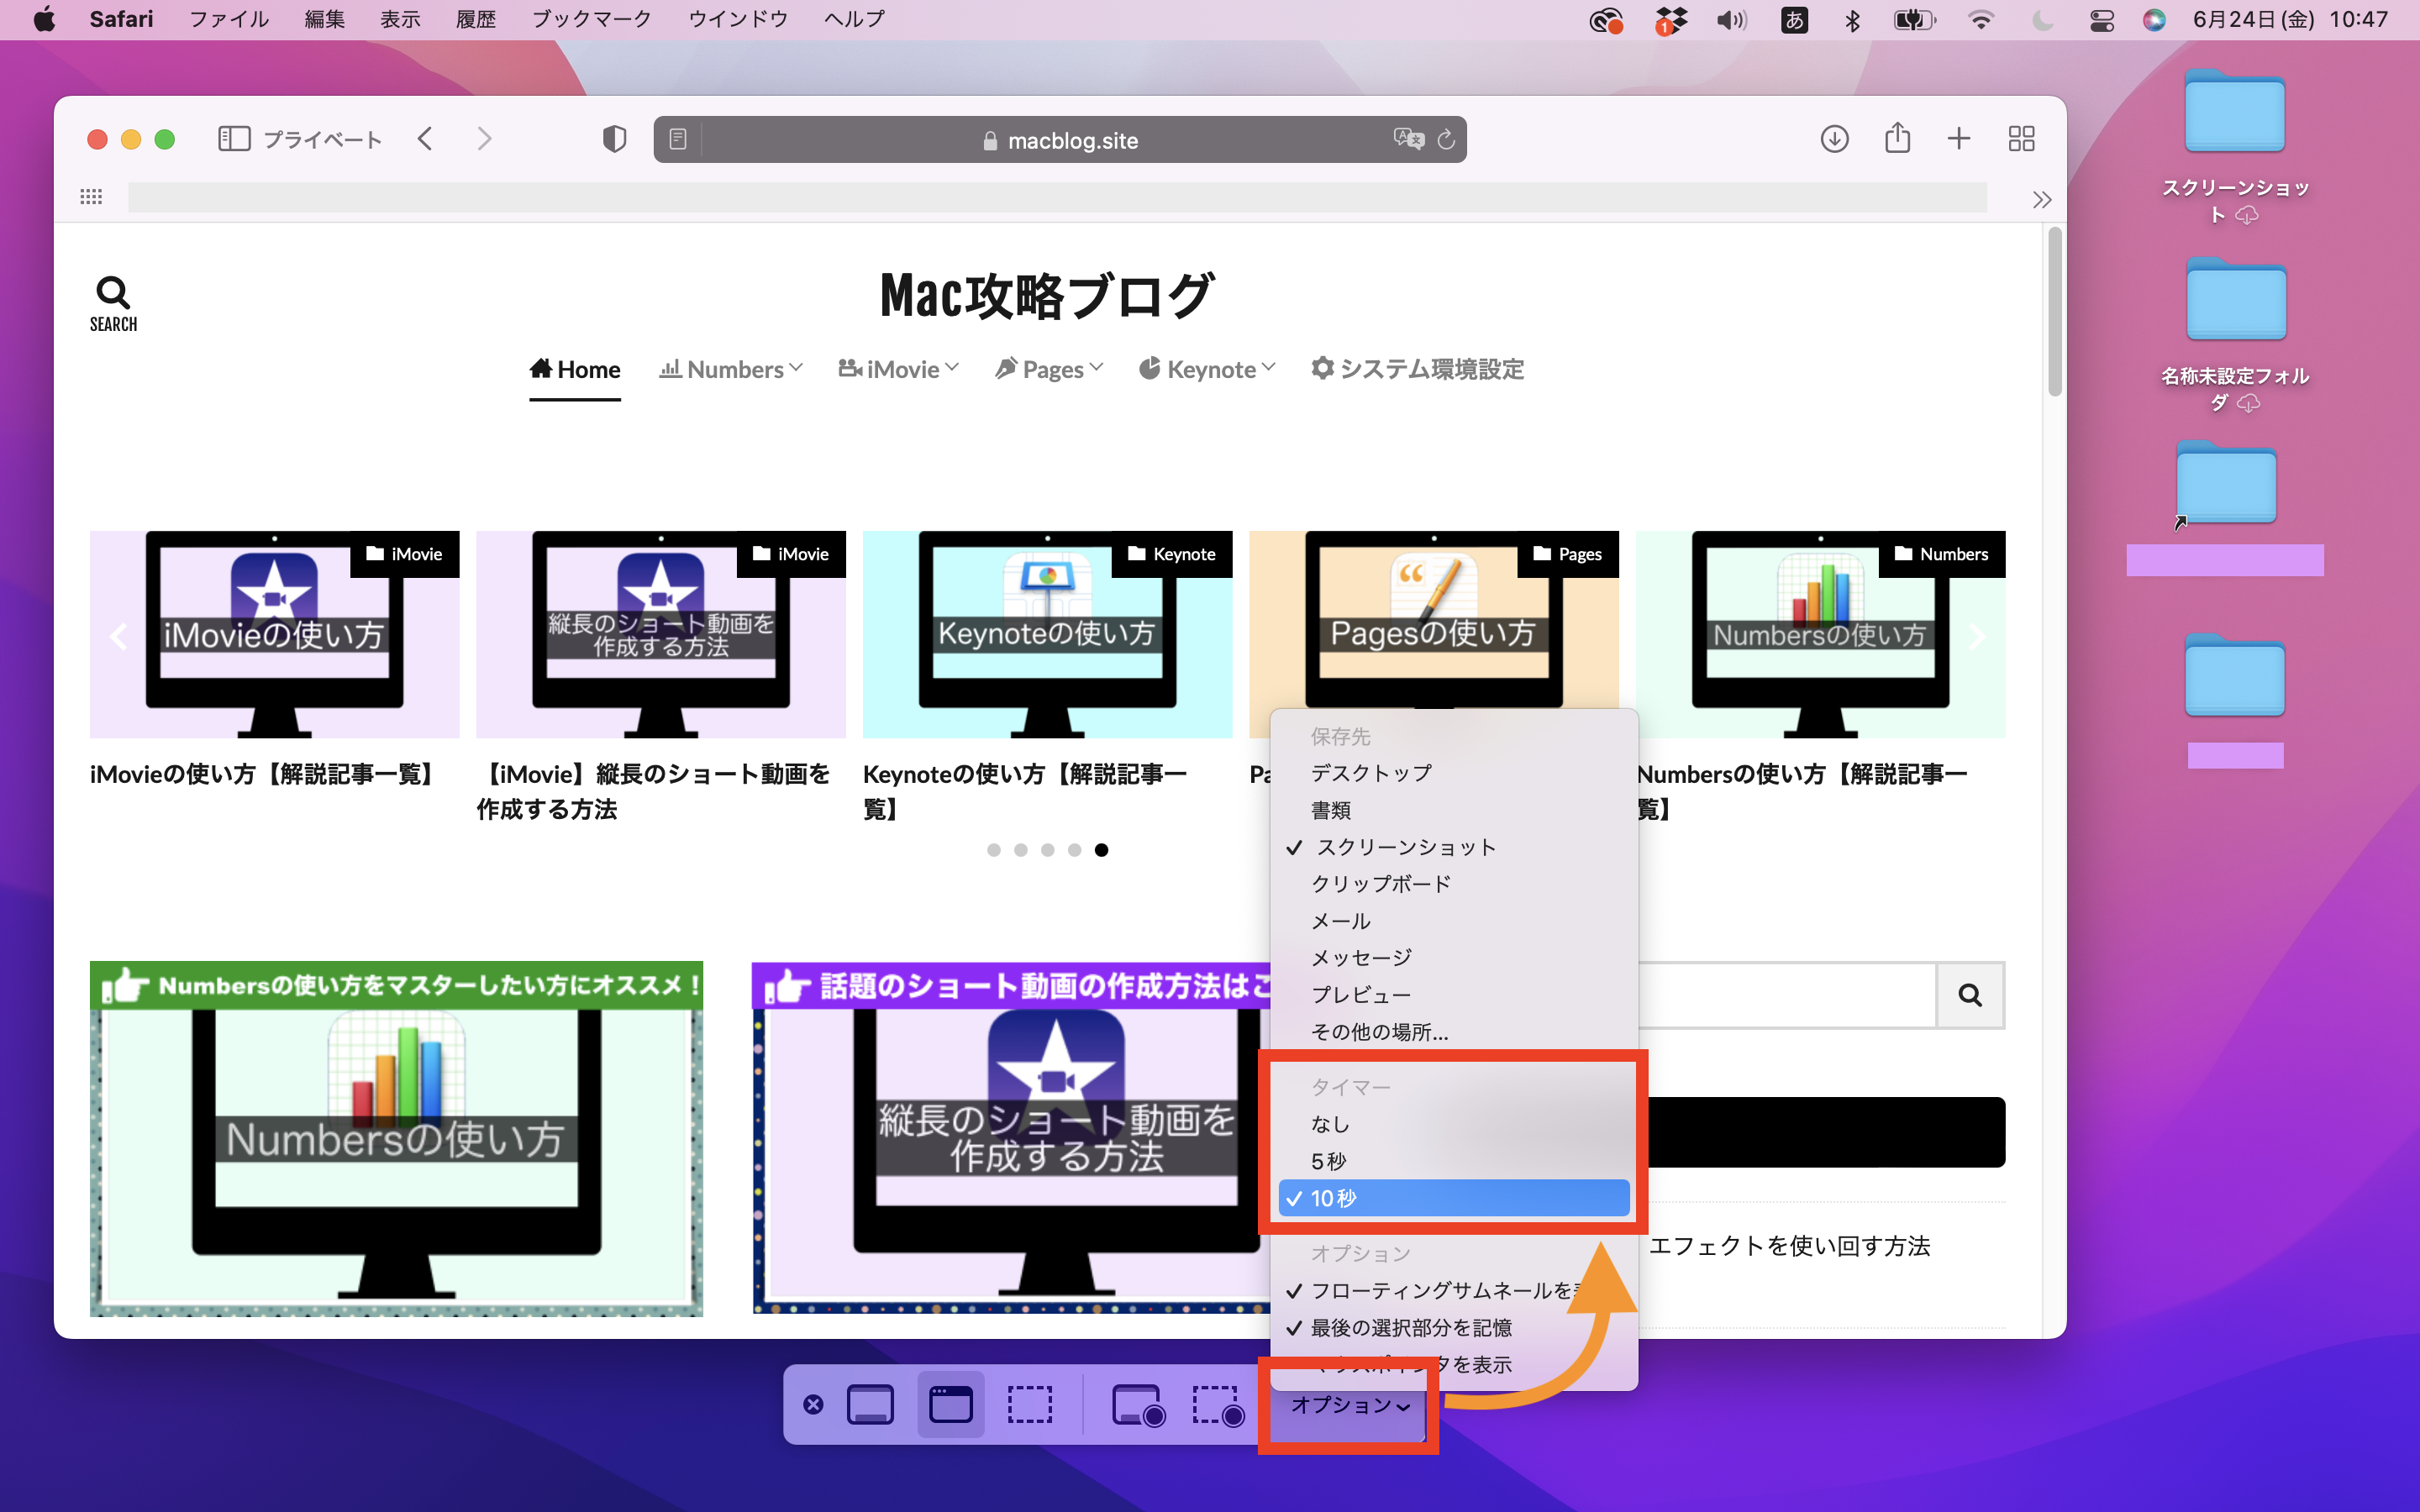Move carousel back with left arrow
This screenshot has width=2420, height=1512.
pos(119,636)
